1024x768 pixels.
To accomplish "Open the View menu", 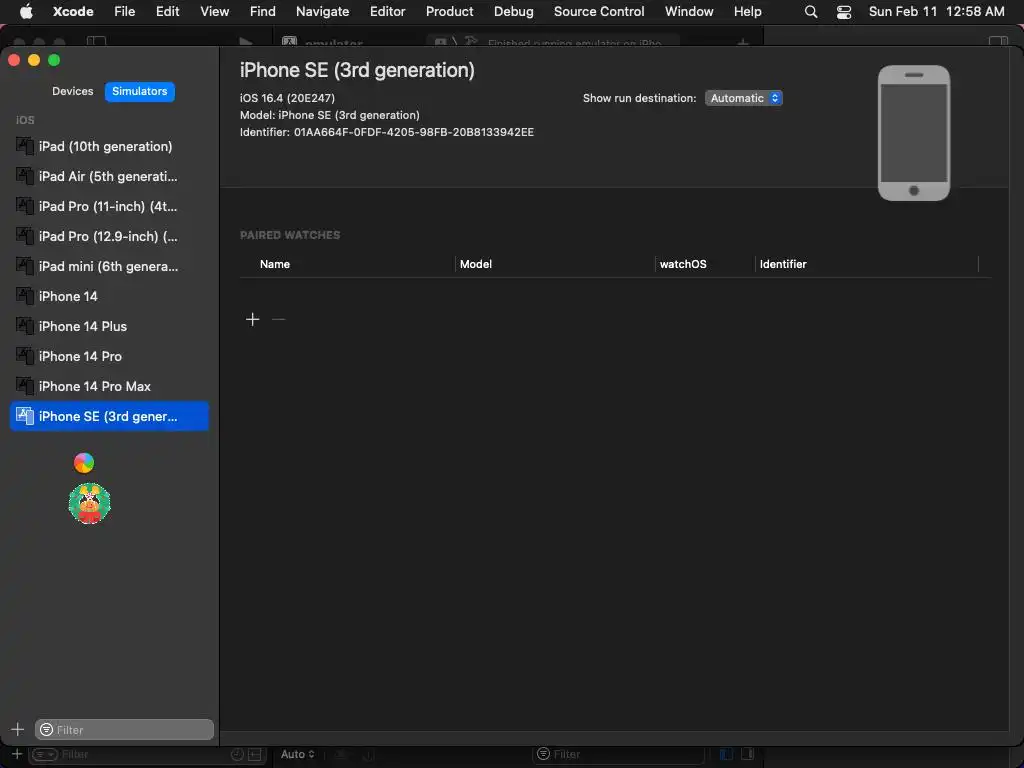I will pos(215,12).
